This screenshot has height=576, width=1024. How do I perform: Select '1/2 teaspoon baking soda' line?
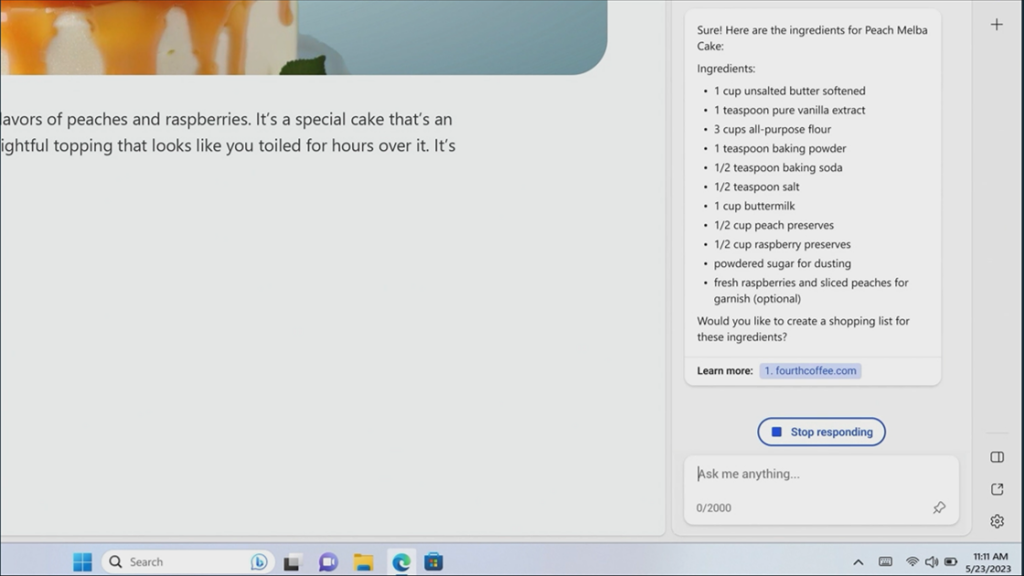click(x=778, y=168)
